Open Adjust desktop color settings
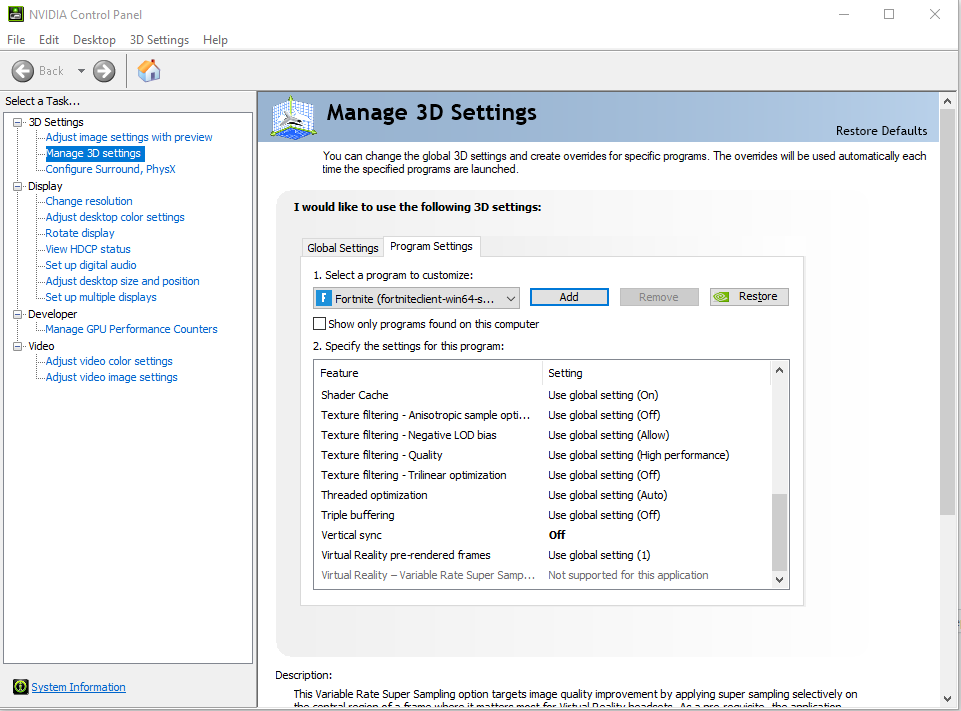Viewport: 961px width, 711px height. (x=115, y=217)
